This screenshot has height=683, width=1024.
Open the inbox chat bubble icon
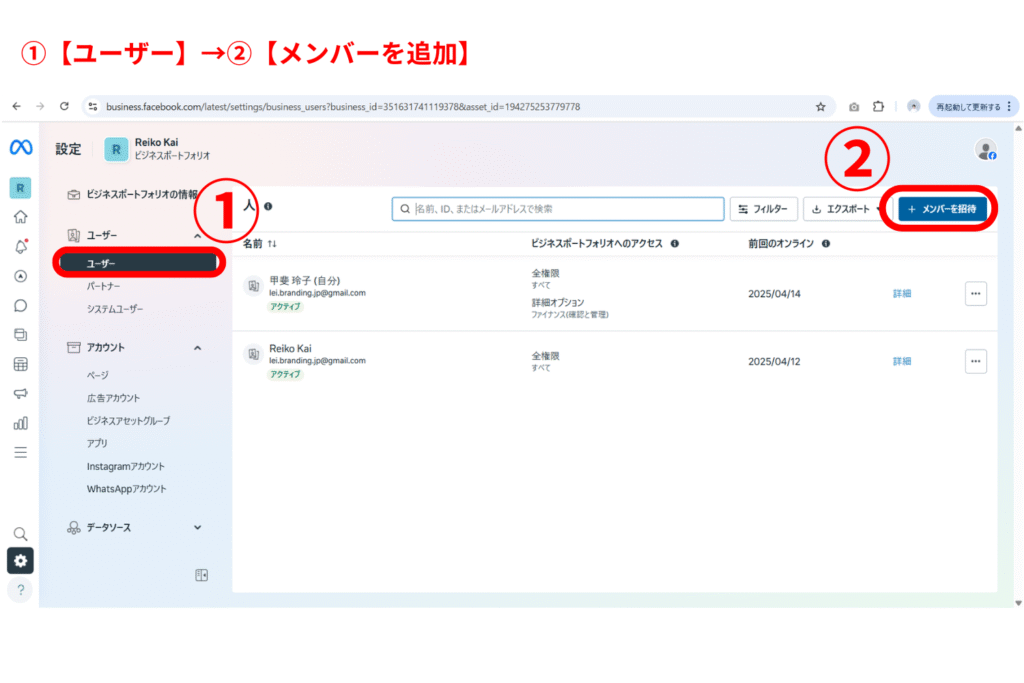click(x=20, y=306)
